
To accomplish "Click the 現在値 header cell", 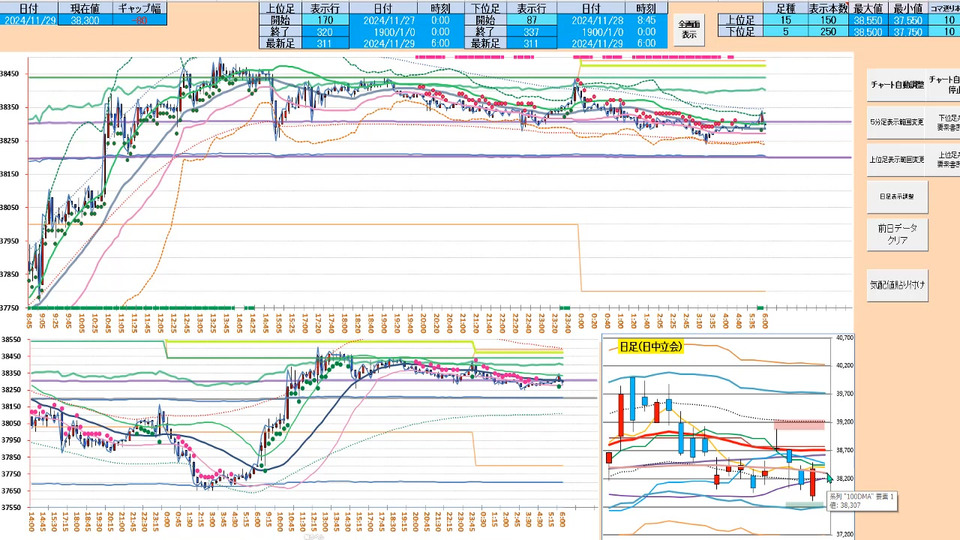I will pos(85,9).
